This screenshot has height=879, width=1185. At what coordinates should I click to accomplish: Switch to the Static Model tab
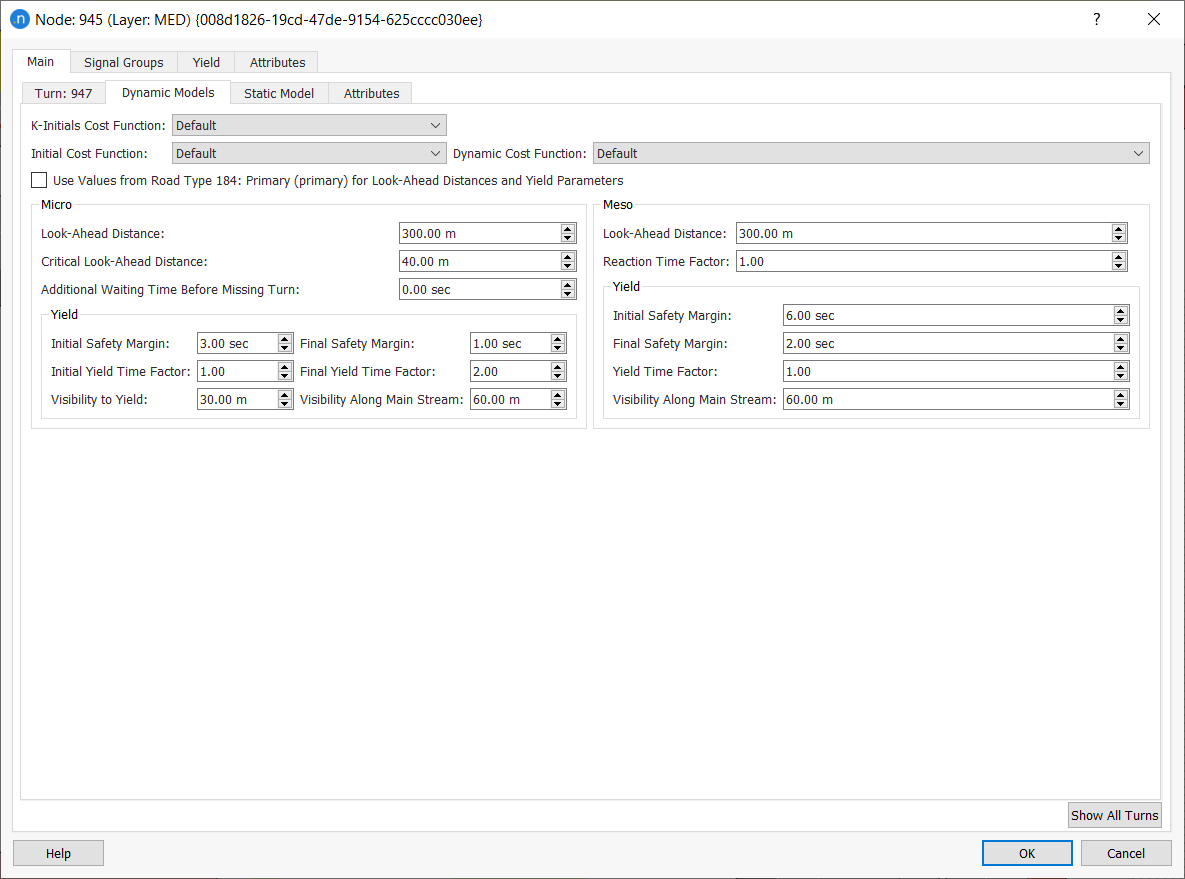(x=279, y=93)
